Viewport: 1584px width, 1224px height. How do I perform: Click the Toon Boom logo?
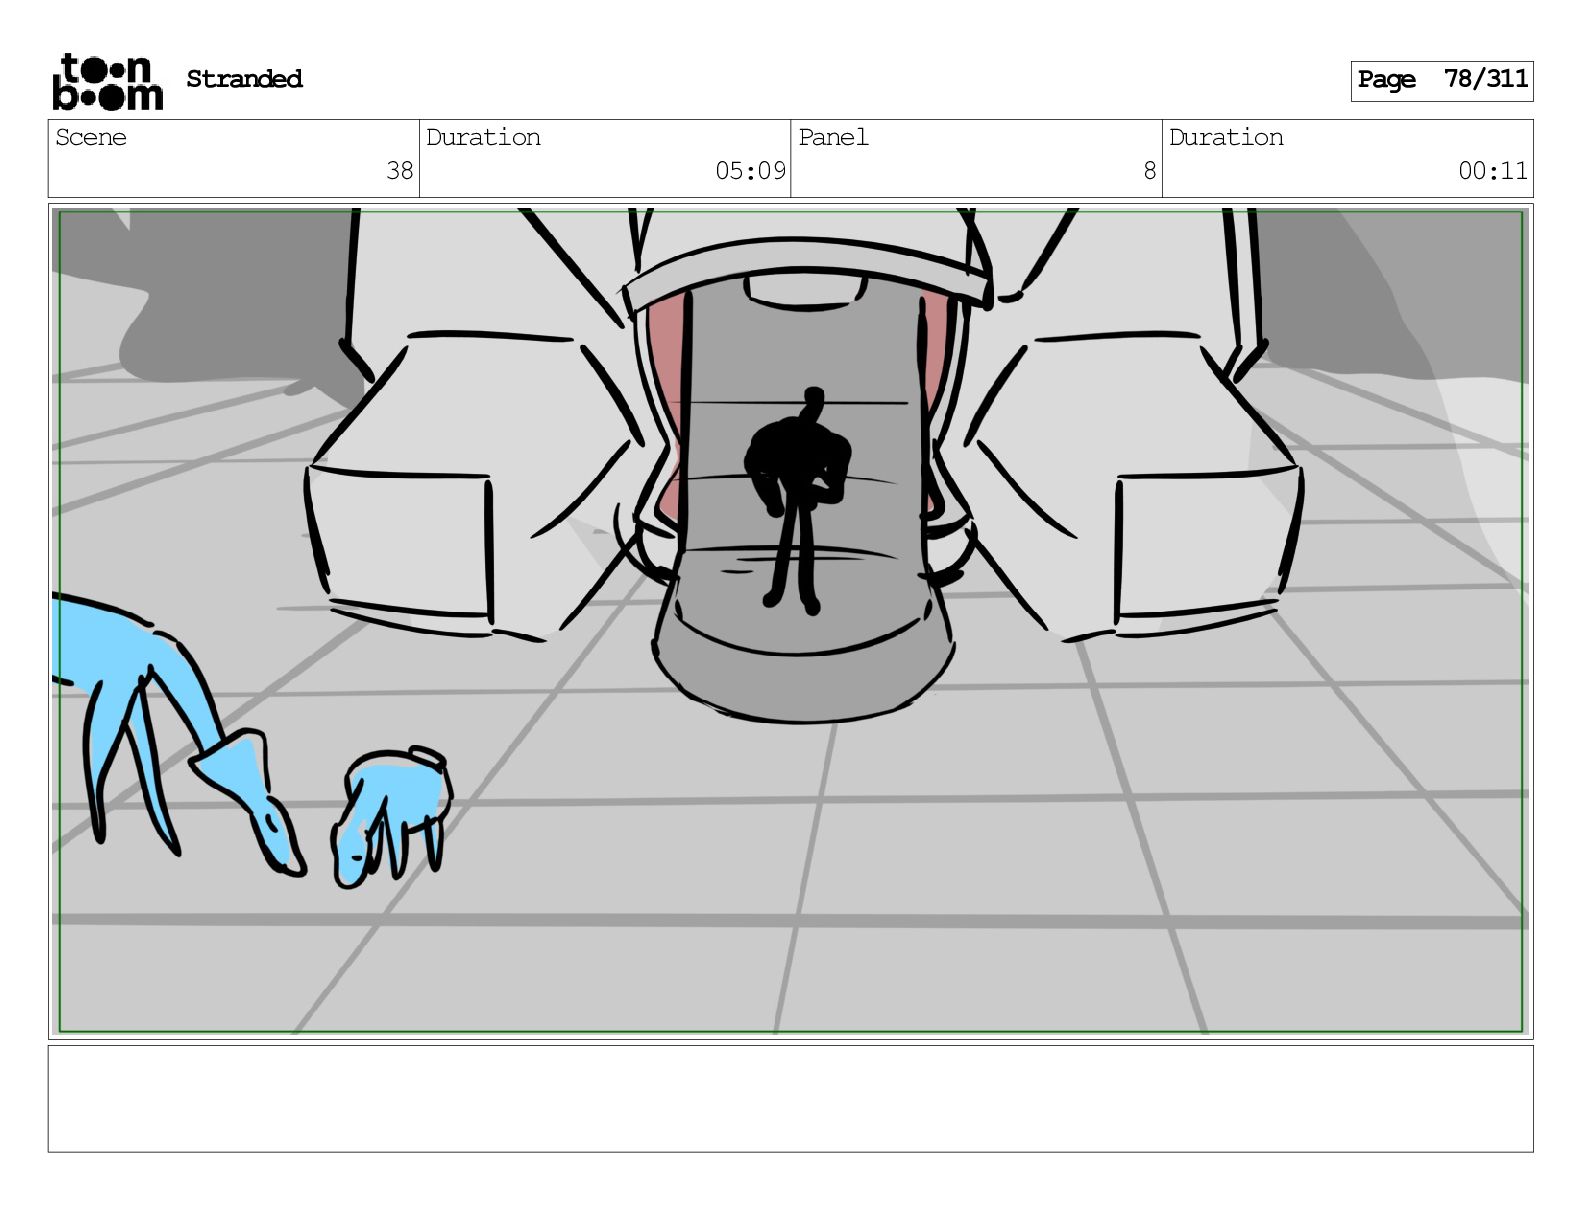pos(107,81)
